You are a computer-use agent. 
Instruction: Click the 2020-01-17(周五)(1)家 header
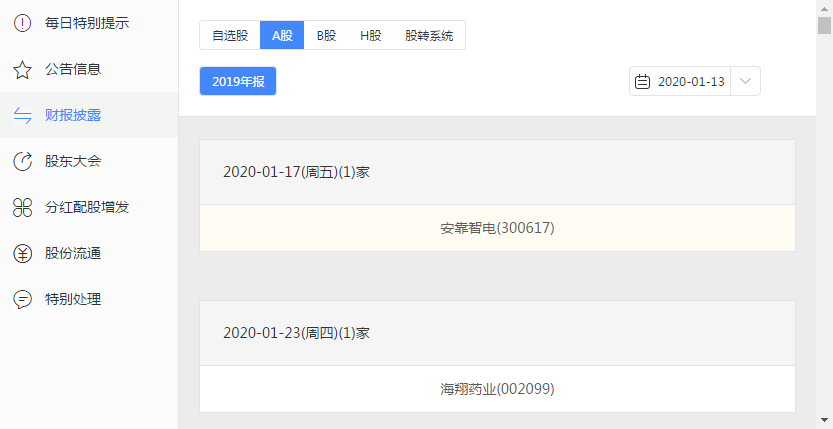497,172
